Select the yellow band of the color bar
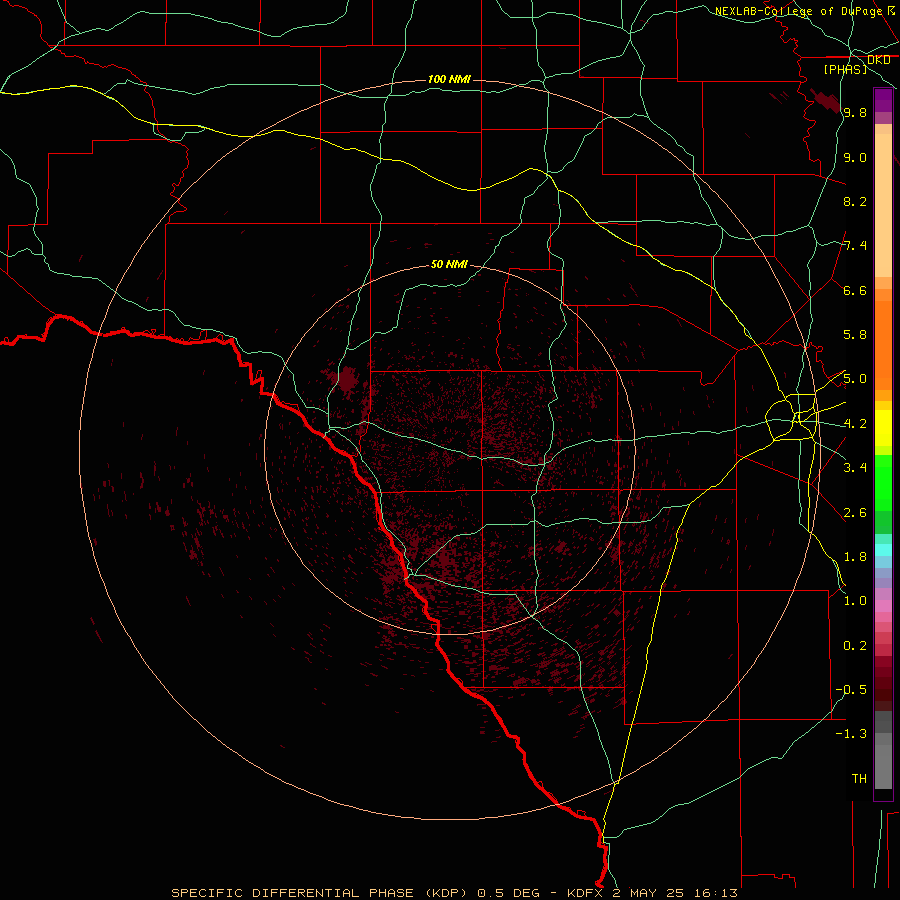Screen dimensions: 900x900 pos(883,428)
